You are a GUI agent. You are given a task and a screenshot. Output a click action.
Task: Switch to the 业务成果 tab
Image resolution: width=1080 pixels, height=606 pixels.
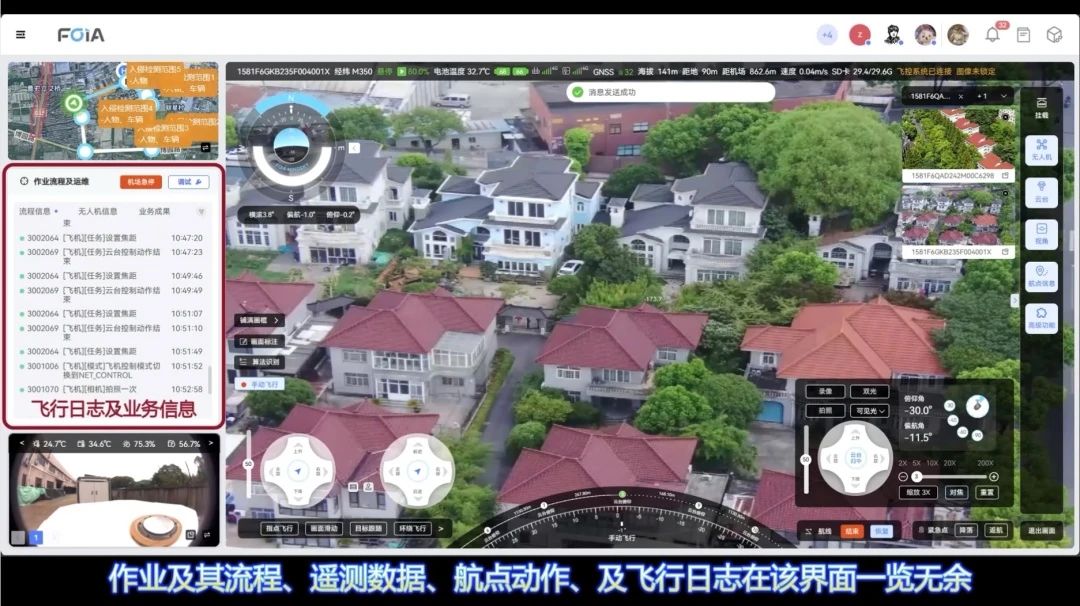[x=154, y=212]
